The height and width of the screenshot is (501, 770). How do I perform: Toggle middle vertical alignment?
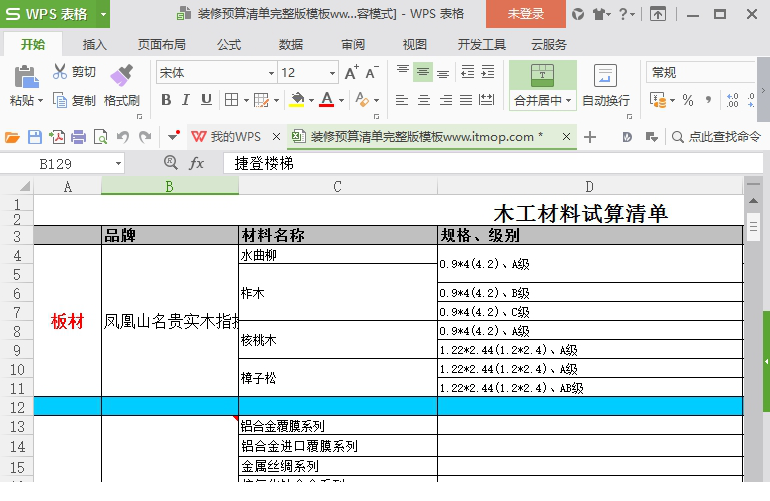click(423, 72)
